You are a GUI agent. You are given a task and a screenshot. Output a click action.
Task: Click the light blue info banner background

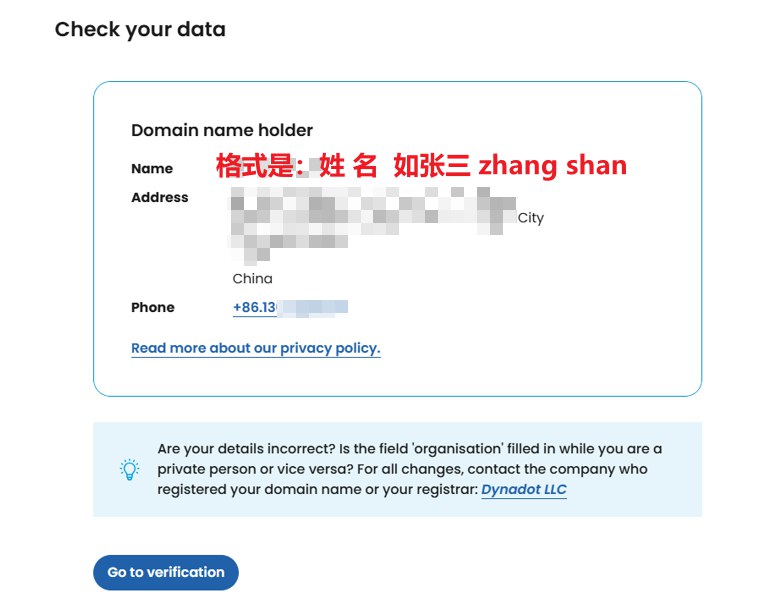[x=397, y=506]
